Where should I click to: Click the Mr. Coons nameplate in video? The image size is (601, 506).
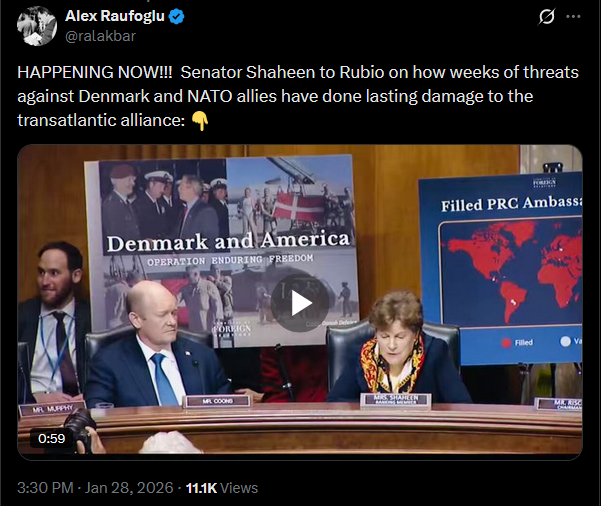(x=217, y=401)
